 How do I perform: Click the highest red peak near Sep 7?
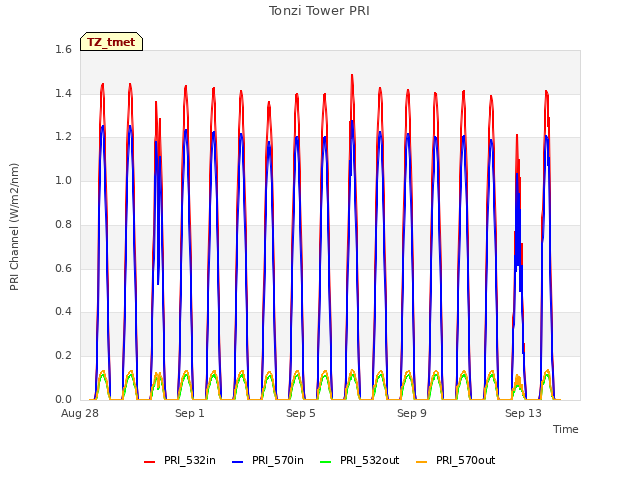click(x=352, y=76)
